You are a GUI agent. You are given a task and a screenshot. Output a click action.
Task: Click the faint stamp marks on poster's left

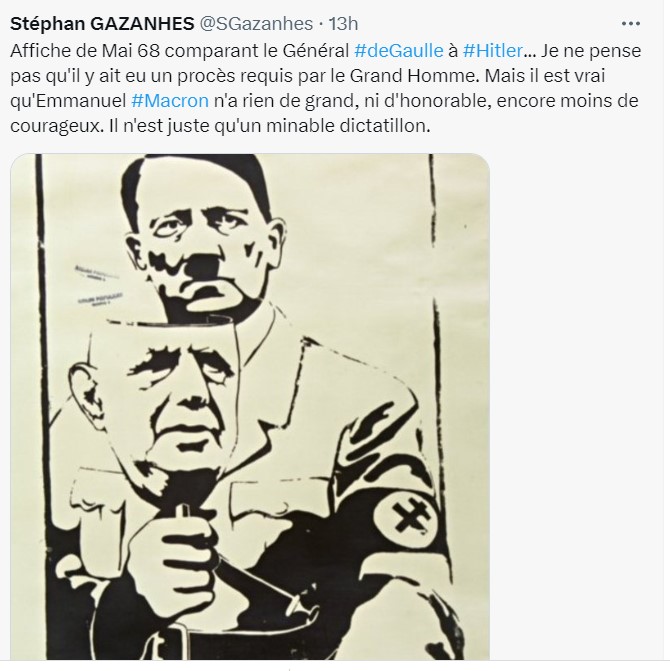coord(99,286)
